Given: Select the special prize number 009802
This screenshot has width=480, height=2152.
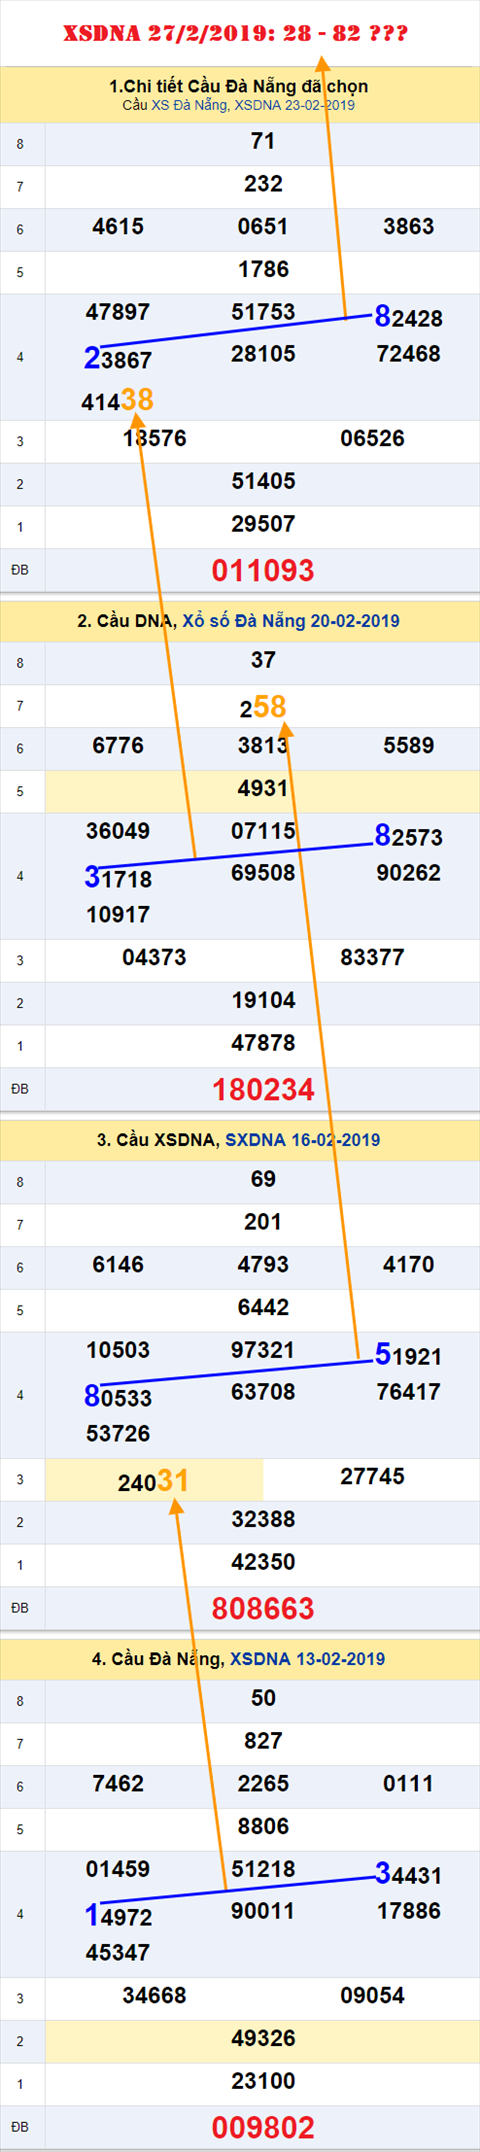Looking at the screenshot, I should pyautogui.click(x=263, y=2127).
